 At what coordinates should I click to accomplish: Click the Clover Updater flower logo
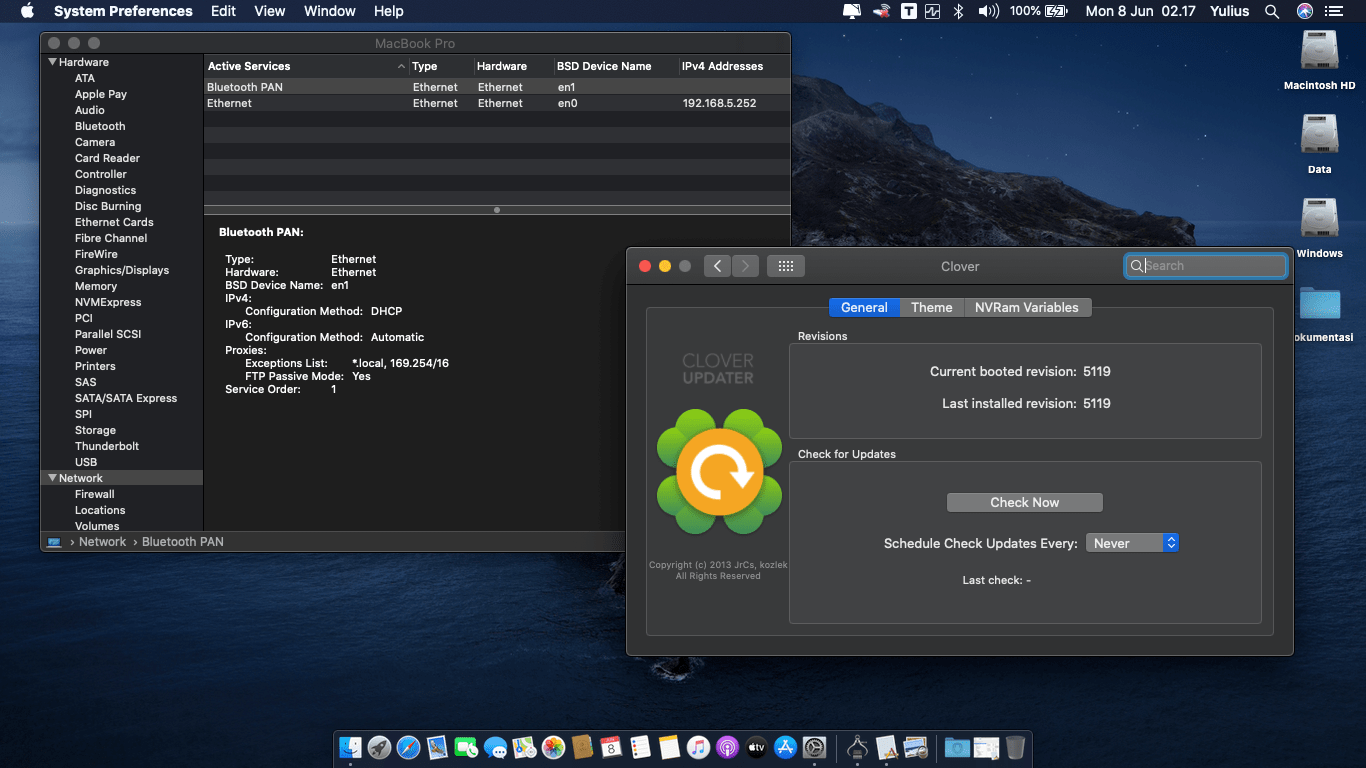(718, 470)
